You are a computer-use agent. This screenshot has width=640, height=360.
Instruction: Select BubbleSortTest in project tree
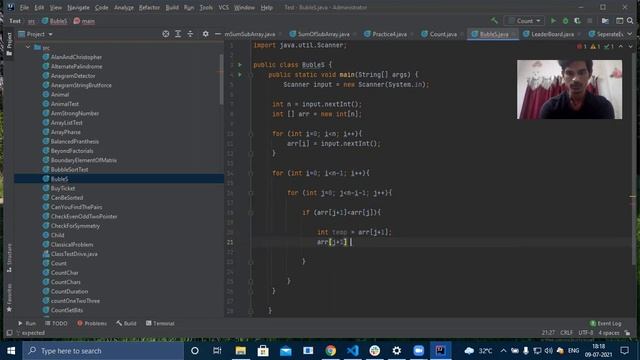pos(69,169)
